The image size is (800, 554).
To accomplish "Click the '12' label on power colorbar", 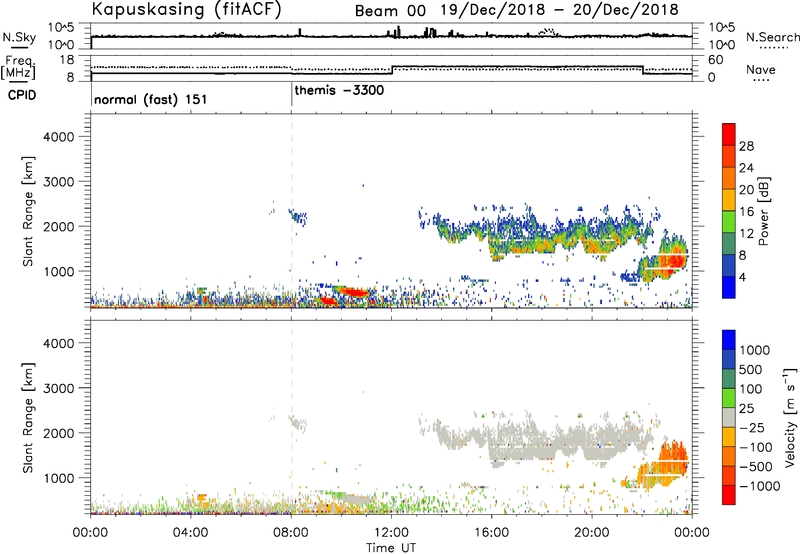I will point(746,234).
